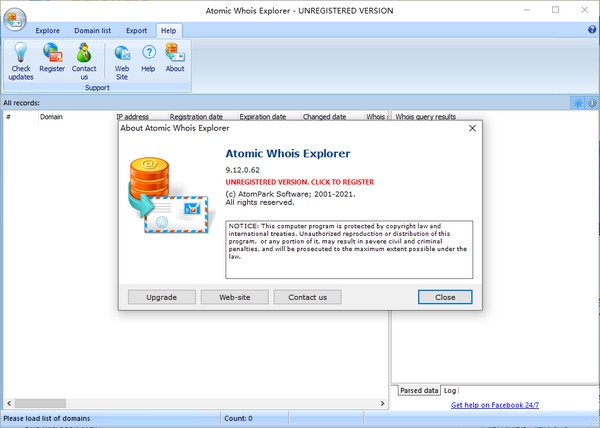The width and height of the screenshot is (600, 428).
Task: Click version number 9.12.0.62 text
Action: (x=243, y=170)
